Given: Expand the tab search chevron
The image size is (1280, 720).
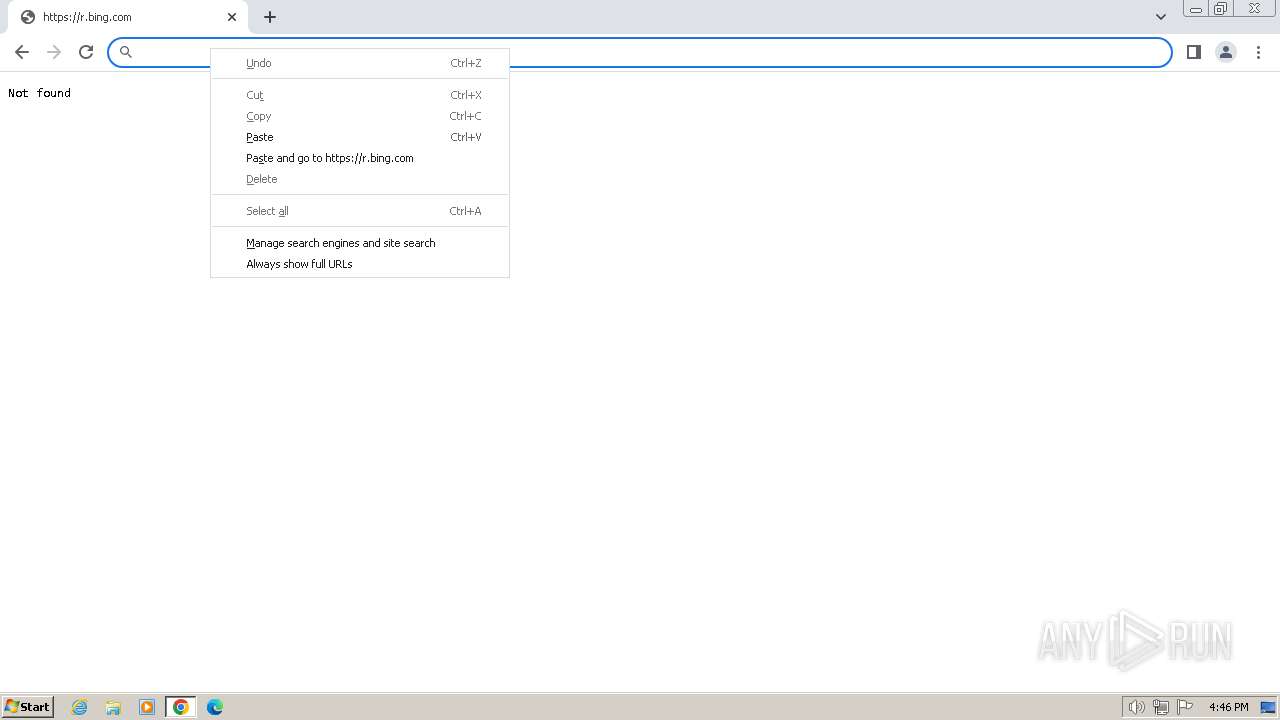Looking at the screenshot, I should pyautogui.click(x=1161, y=17).
